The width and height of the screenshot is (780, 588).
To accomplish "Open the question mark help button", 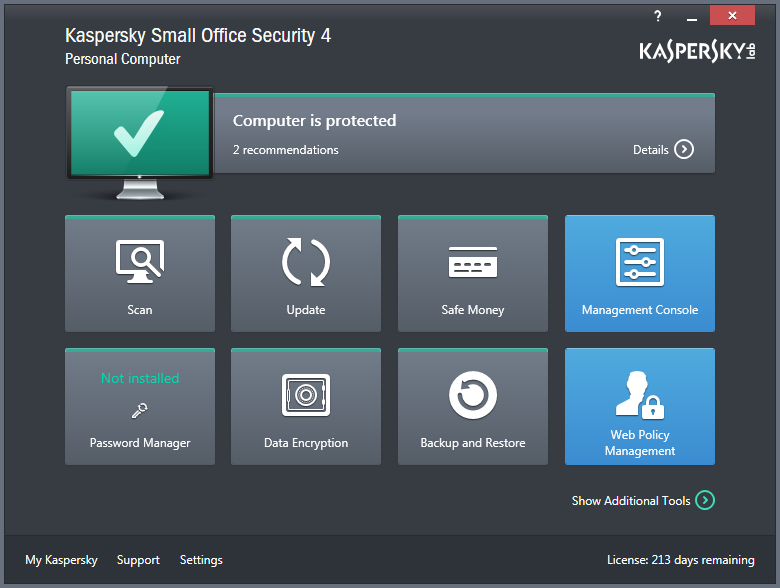I will tap(658, 16).
